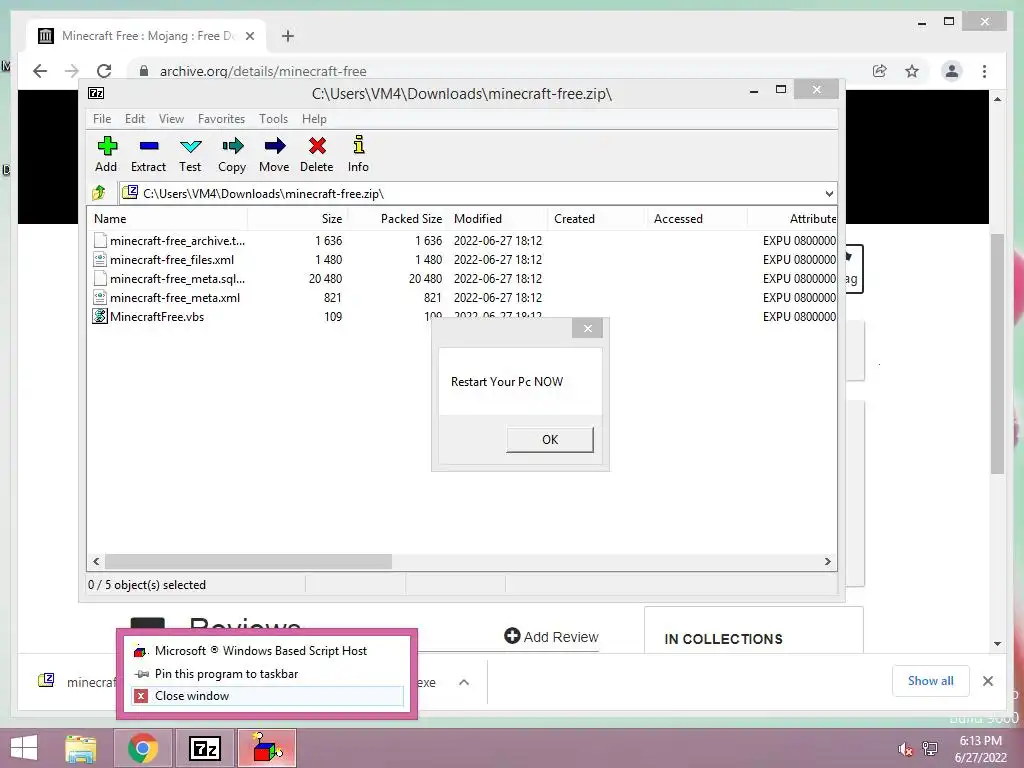Click 7-Zip horizontal scrollbar right arrow
Image resolution: width=1024 pixels, height=768 pixels.
(x=827, y=562)
